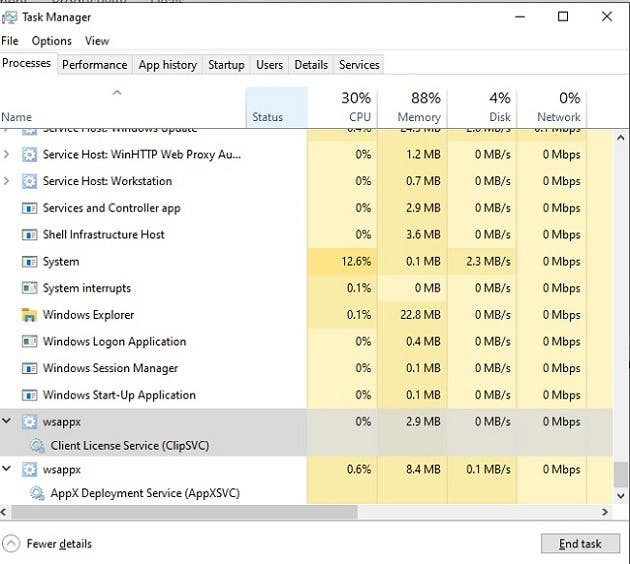Click gear icon of Service Host: WinHTTP Web Proxy
Screen dimensions: 630x564
pyautogui.click(x=29, y=155)
